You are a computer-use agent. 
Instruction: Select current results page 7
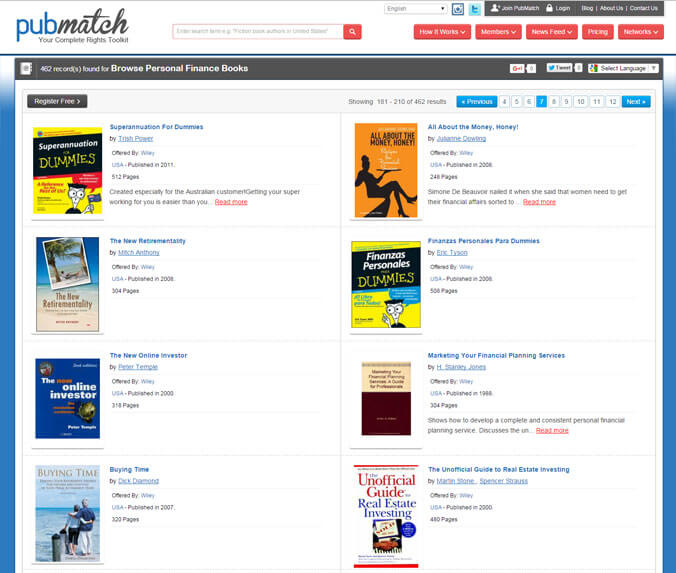pyautogui.click(x=541, y=102)
